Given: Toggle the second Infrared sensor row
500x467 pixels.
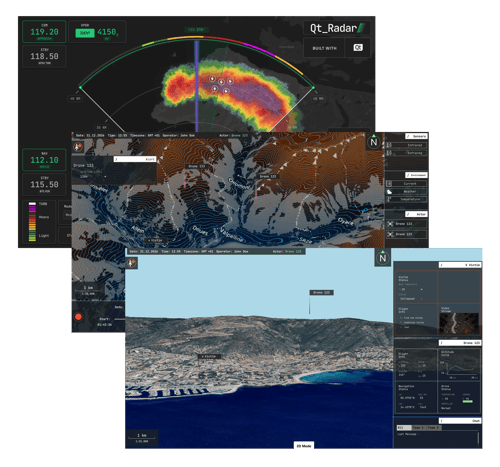Looking at the screenshot, I should click(x=406, y=153).
